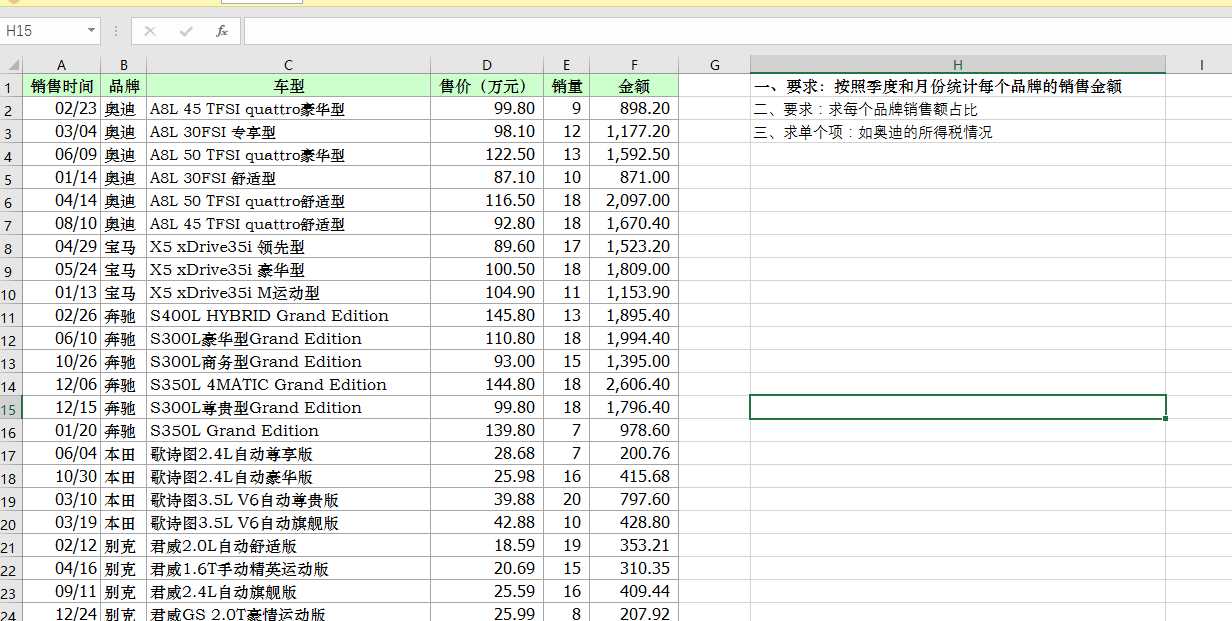Viewport: 1232px width, 621px height.
Task: Click date cell 12/06
Action: [x=61, y=385]
